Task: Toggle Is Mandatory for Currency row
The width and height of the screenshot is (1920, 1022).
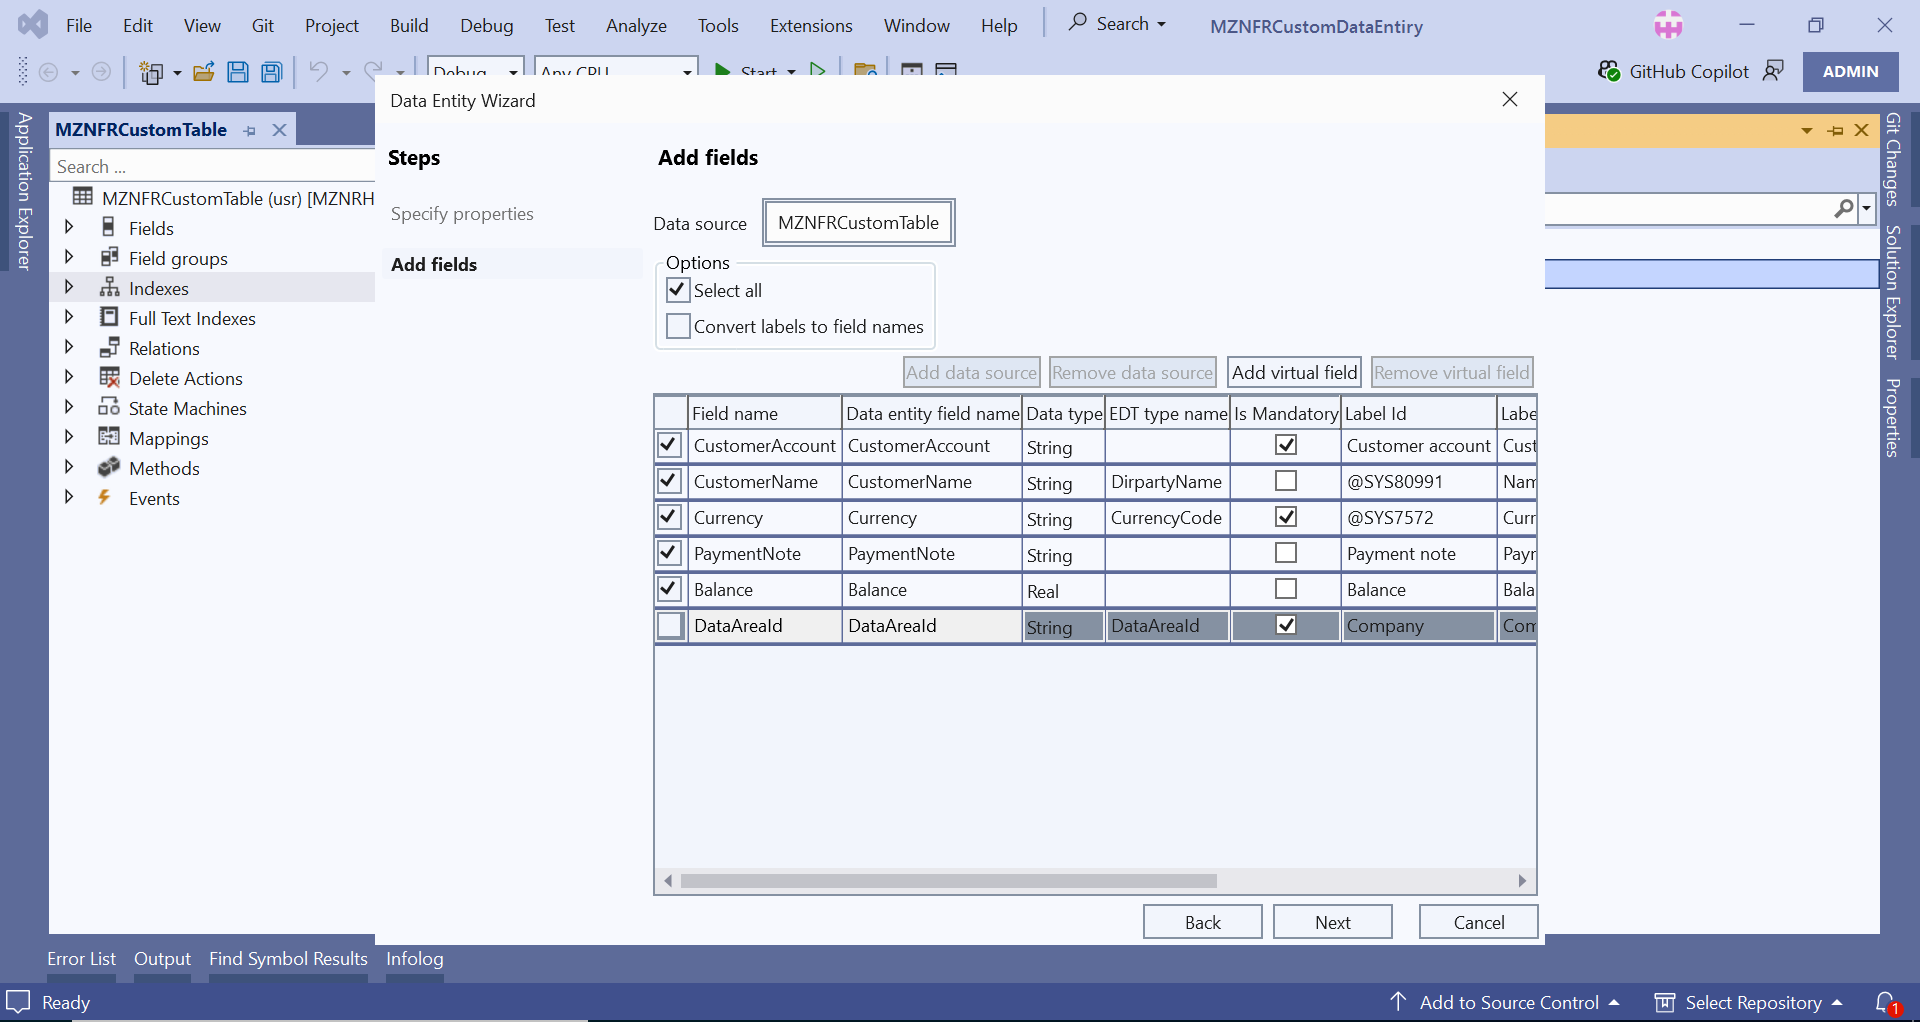Action: pyautogui.click(x=1286, y=517)
